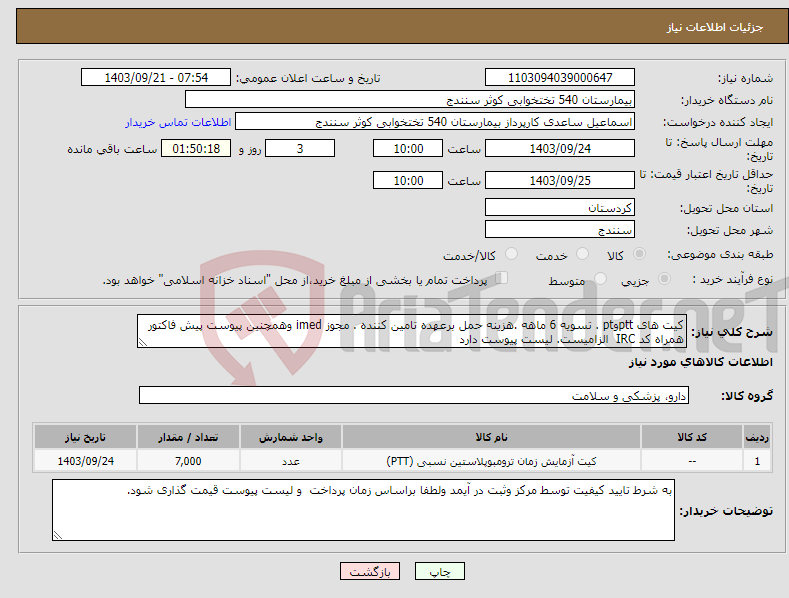Open اطلاعات تماس خریدار link
The width and height of the screenshot is (789, 598).
coord(178,122)
